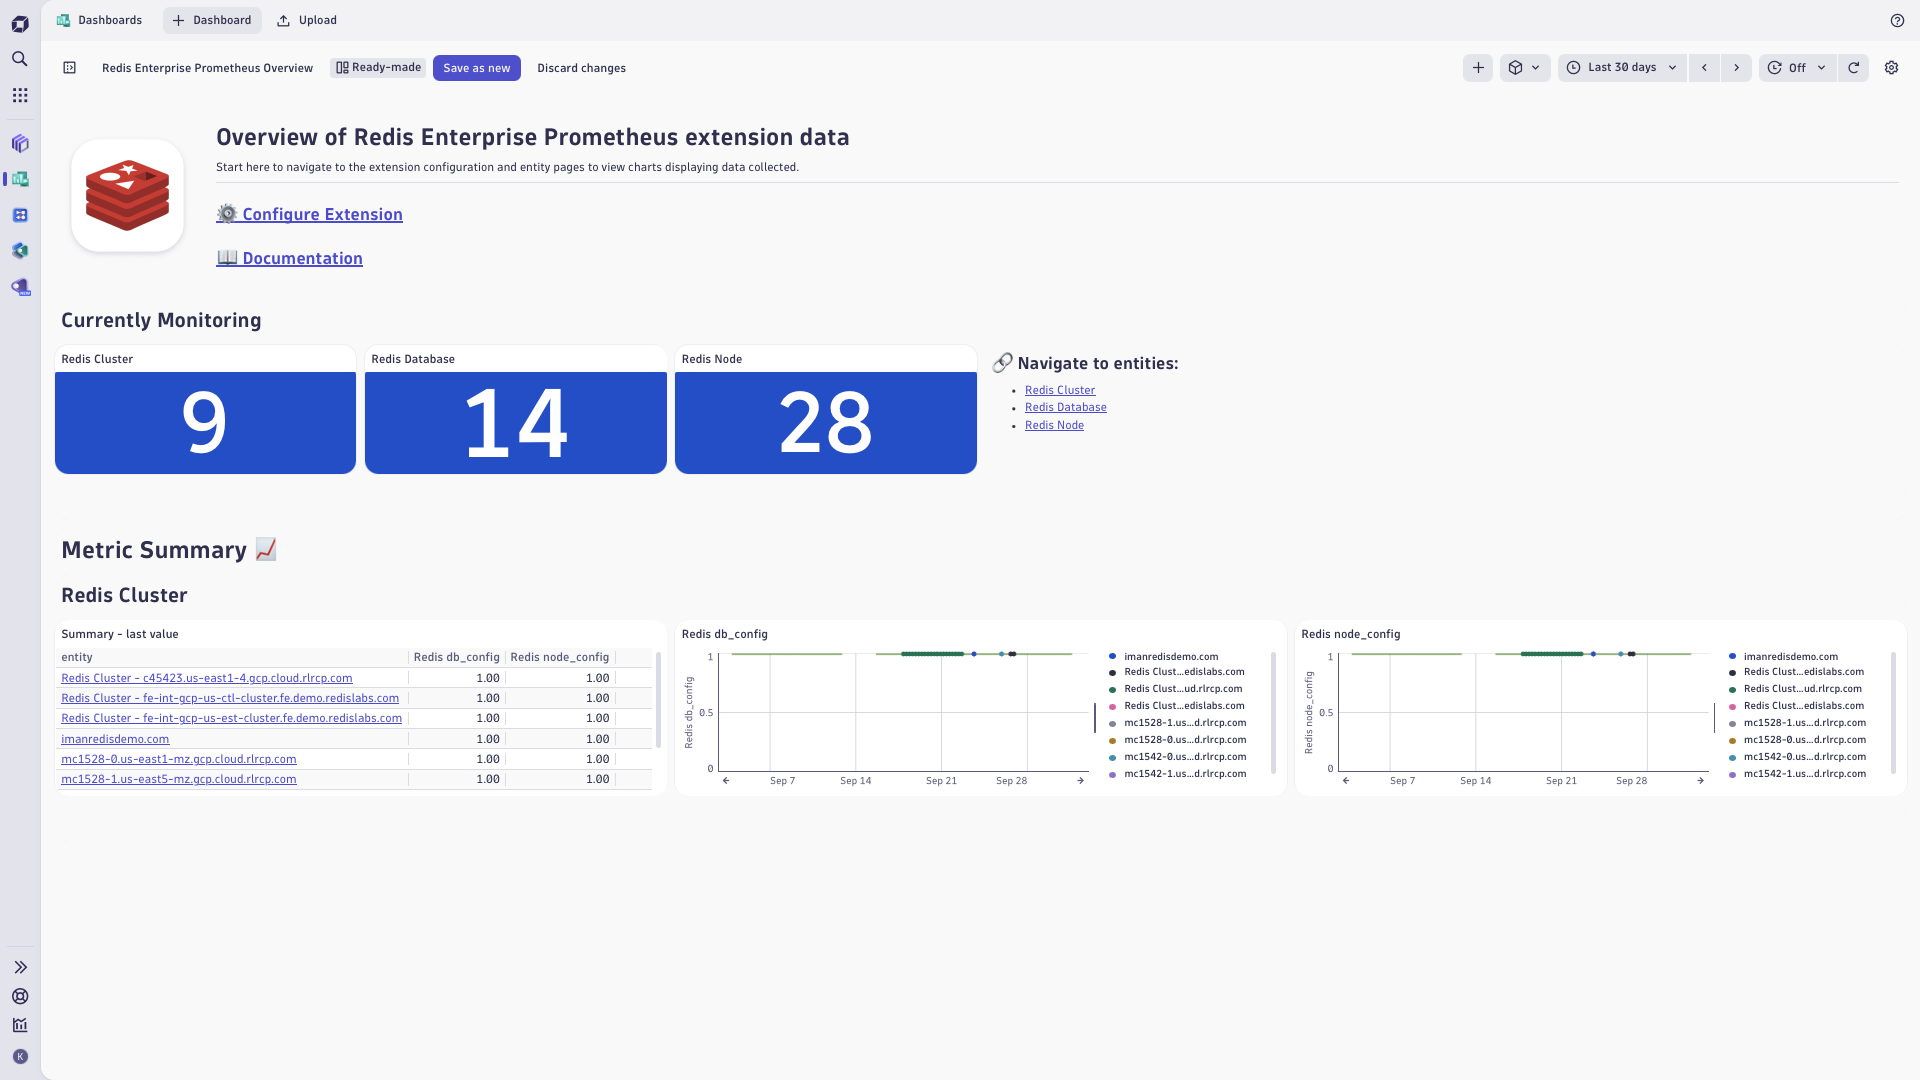Open the account avatar at the sidebar bottom
The width and height of the screenshot is (1920, 1080).
point(19,1056)
